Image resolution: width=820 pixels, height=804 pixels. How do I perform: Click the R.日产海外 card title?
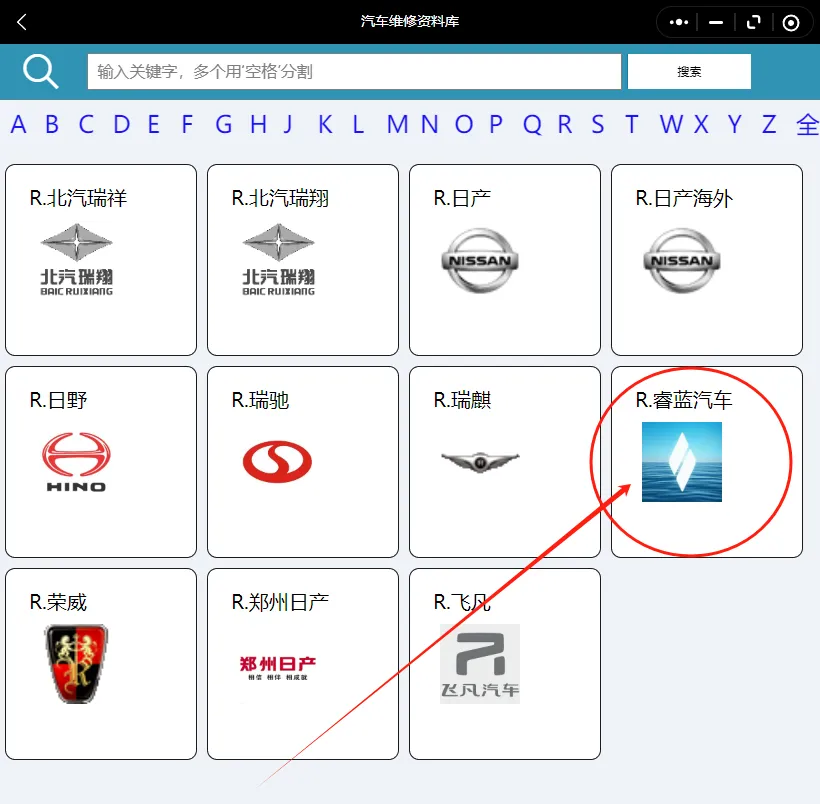coord(684,199)
